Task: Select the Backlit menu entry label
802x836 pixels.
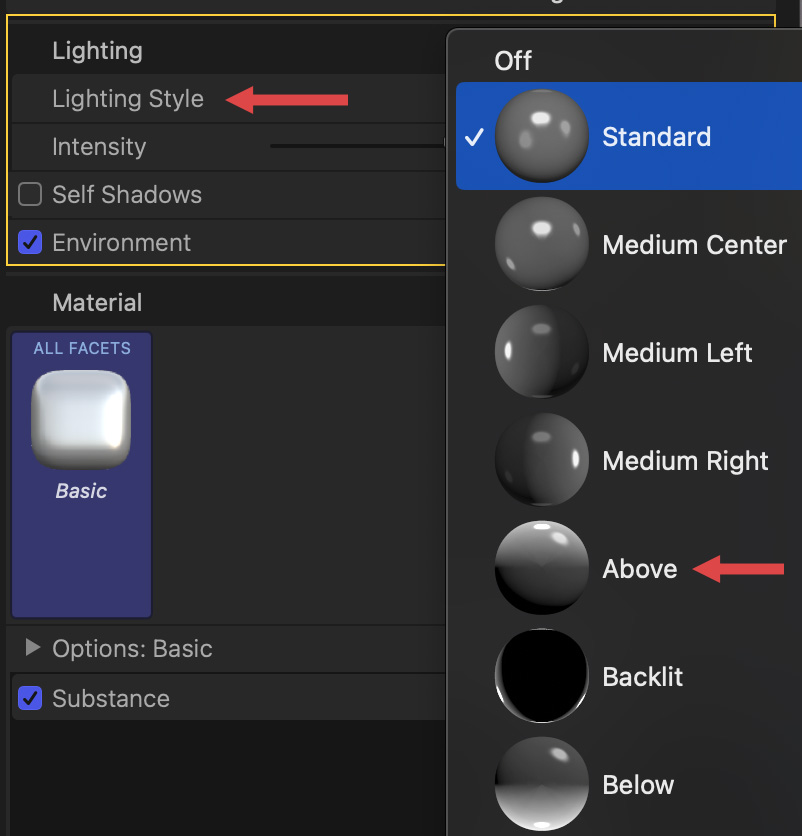Action: pos(642,677)
